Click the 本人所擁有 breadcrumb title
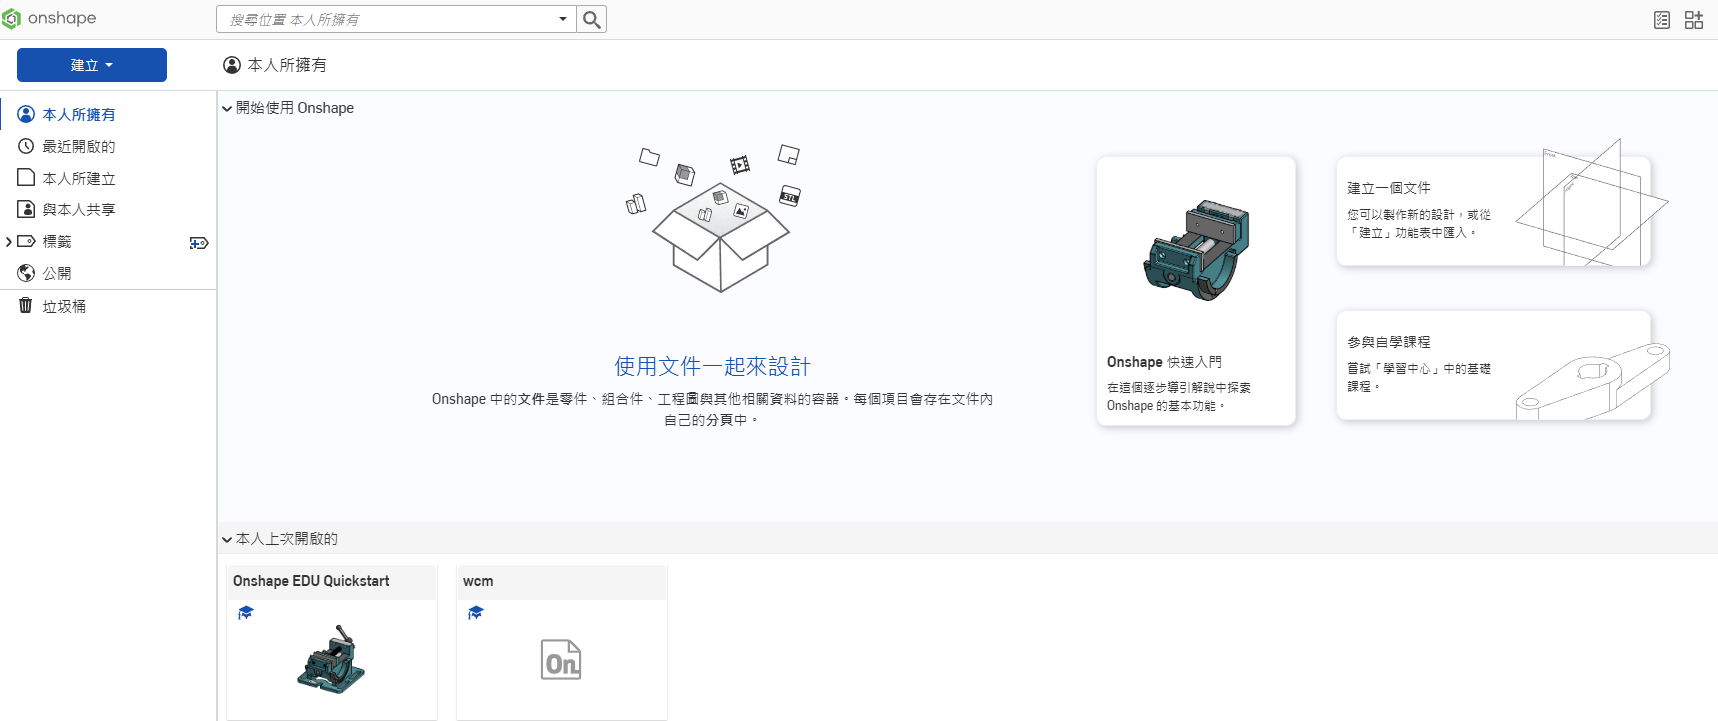Image resolution: width=1718 pixels, height=721 pixels. pyautogui.click(x=287, y=65)
